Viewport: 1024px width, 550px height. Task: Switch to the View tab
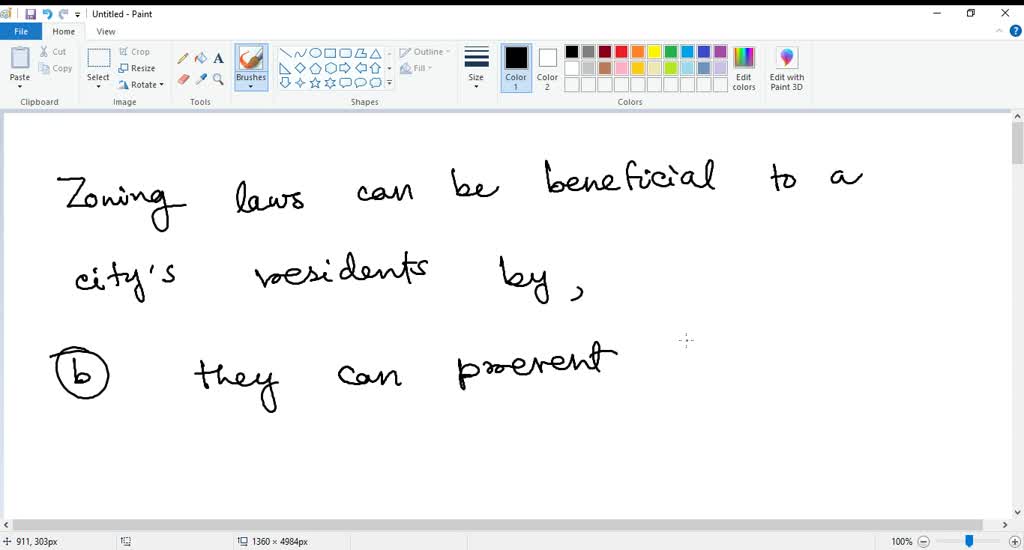106,32
